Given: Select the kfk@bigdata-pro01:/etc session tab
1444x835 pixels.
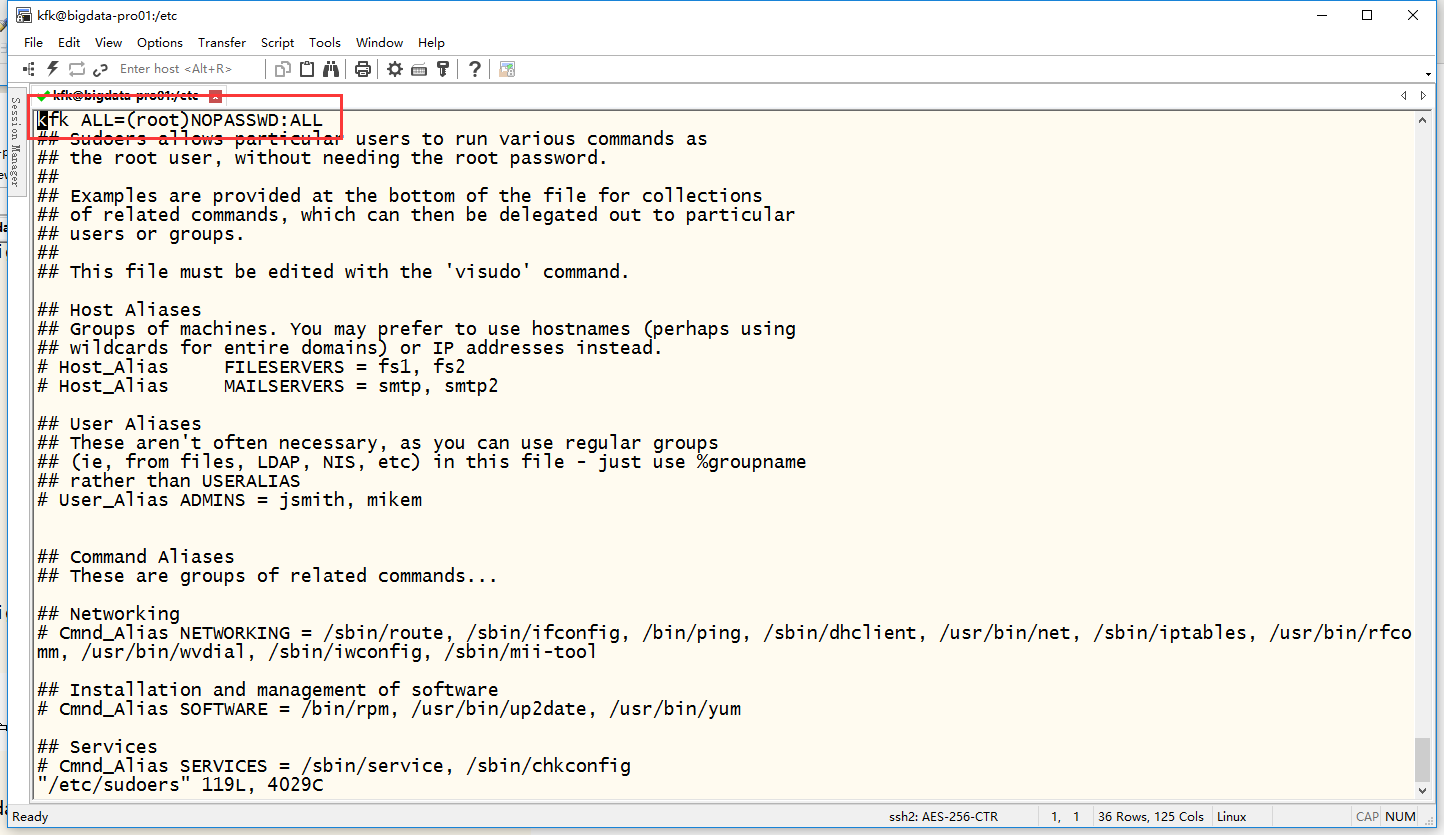Looking at the screenshot, I should click(125, 96).
